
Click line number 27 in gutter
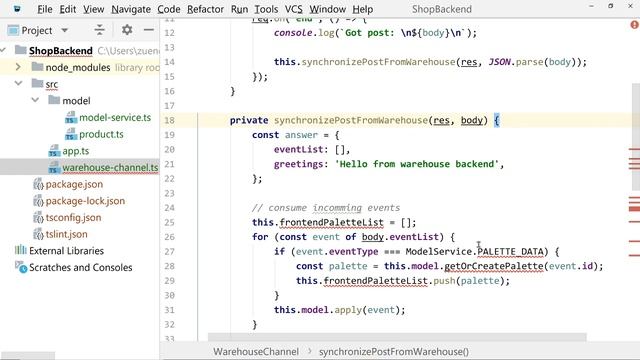coord(169,252)
